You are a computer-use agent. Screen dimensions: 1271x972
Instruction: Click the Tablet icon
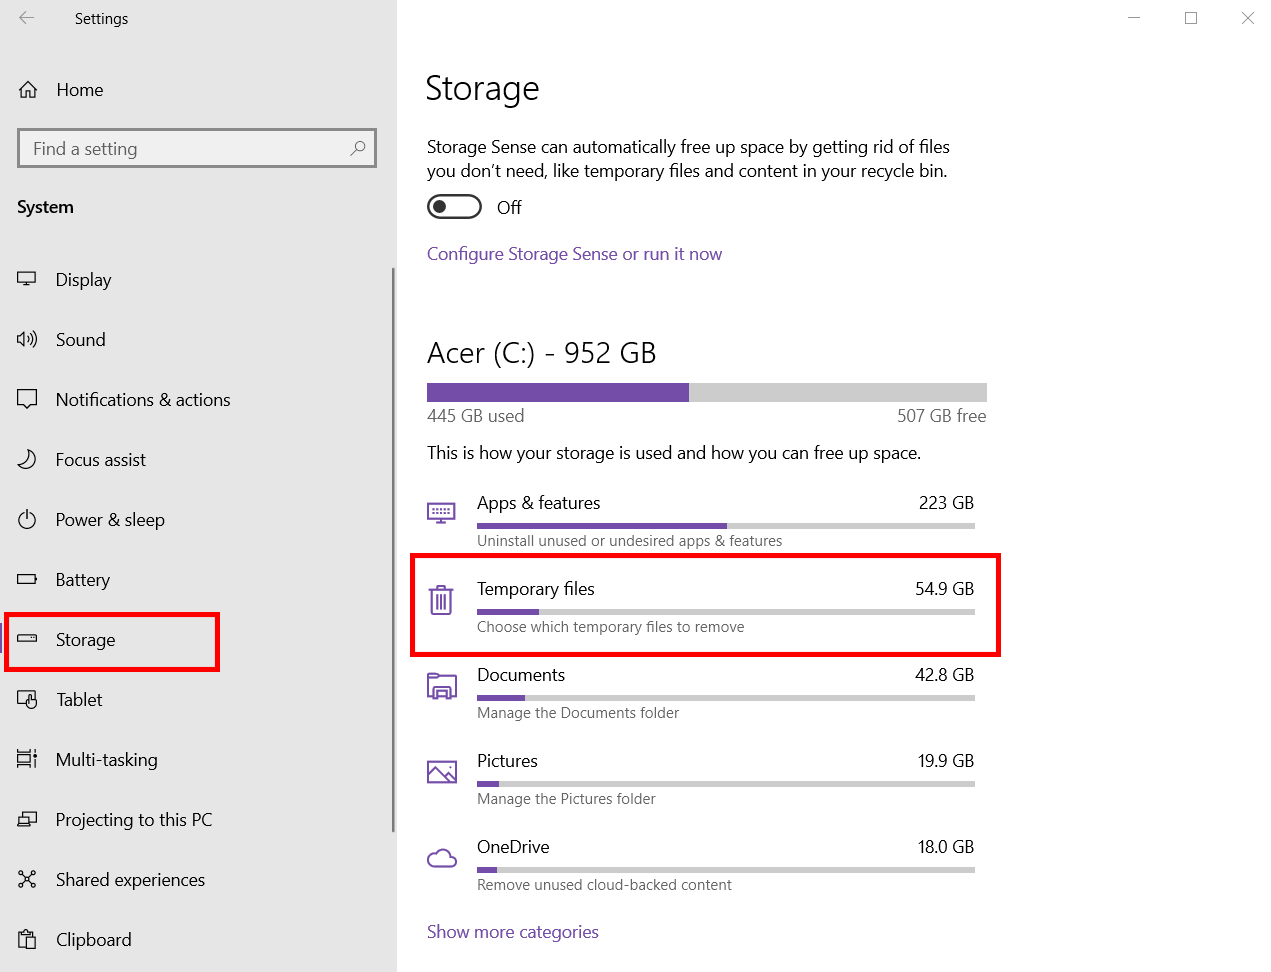pyautogui.click(x=27, y=699)
